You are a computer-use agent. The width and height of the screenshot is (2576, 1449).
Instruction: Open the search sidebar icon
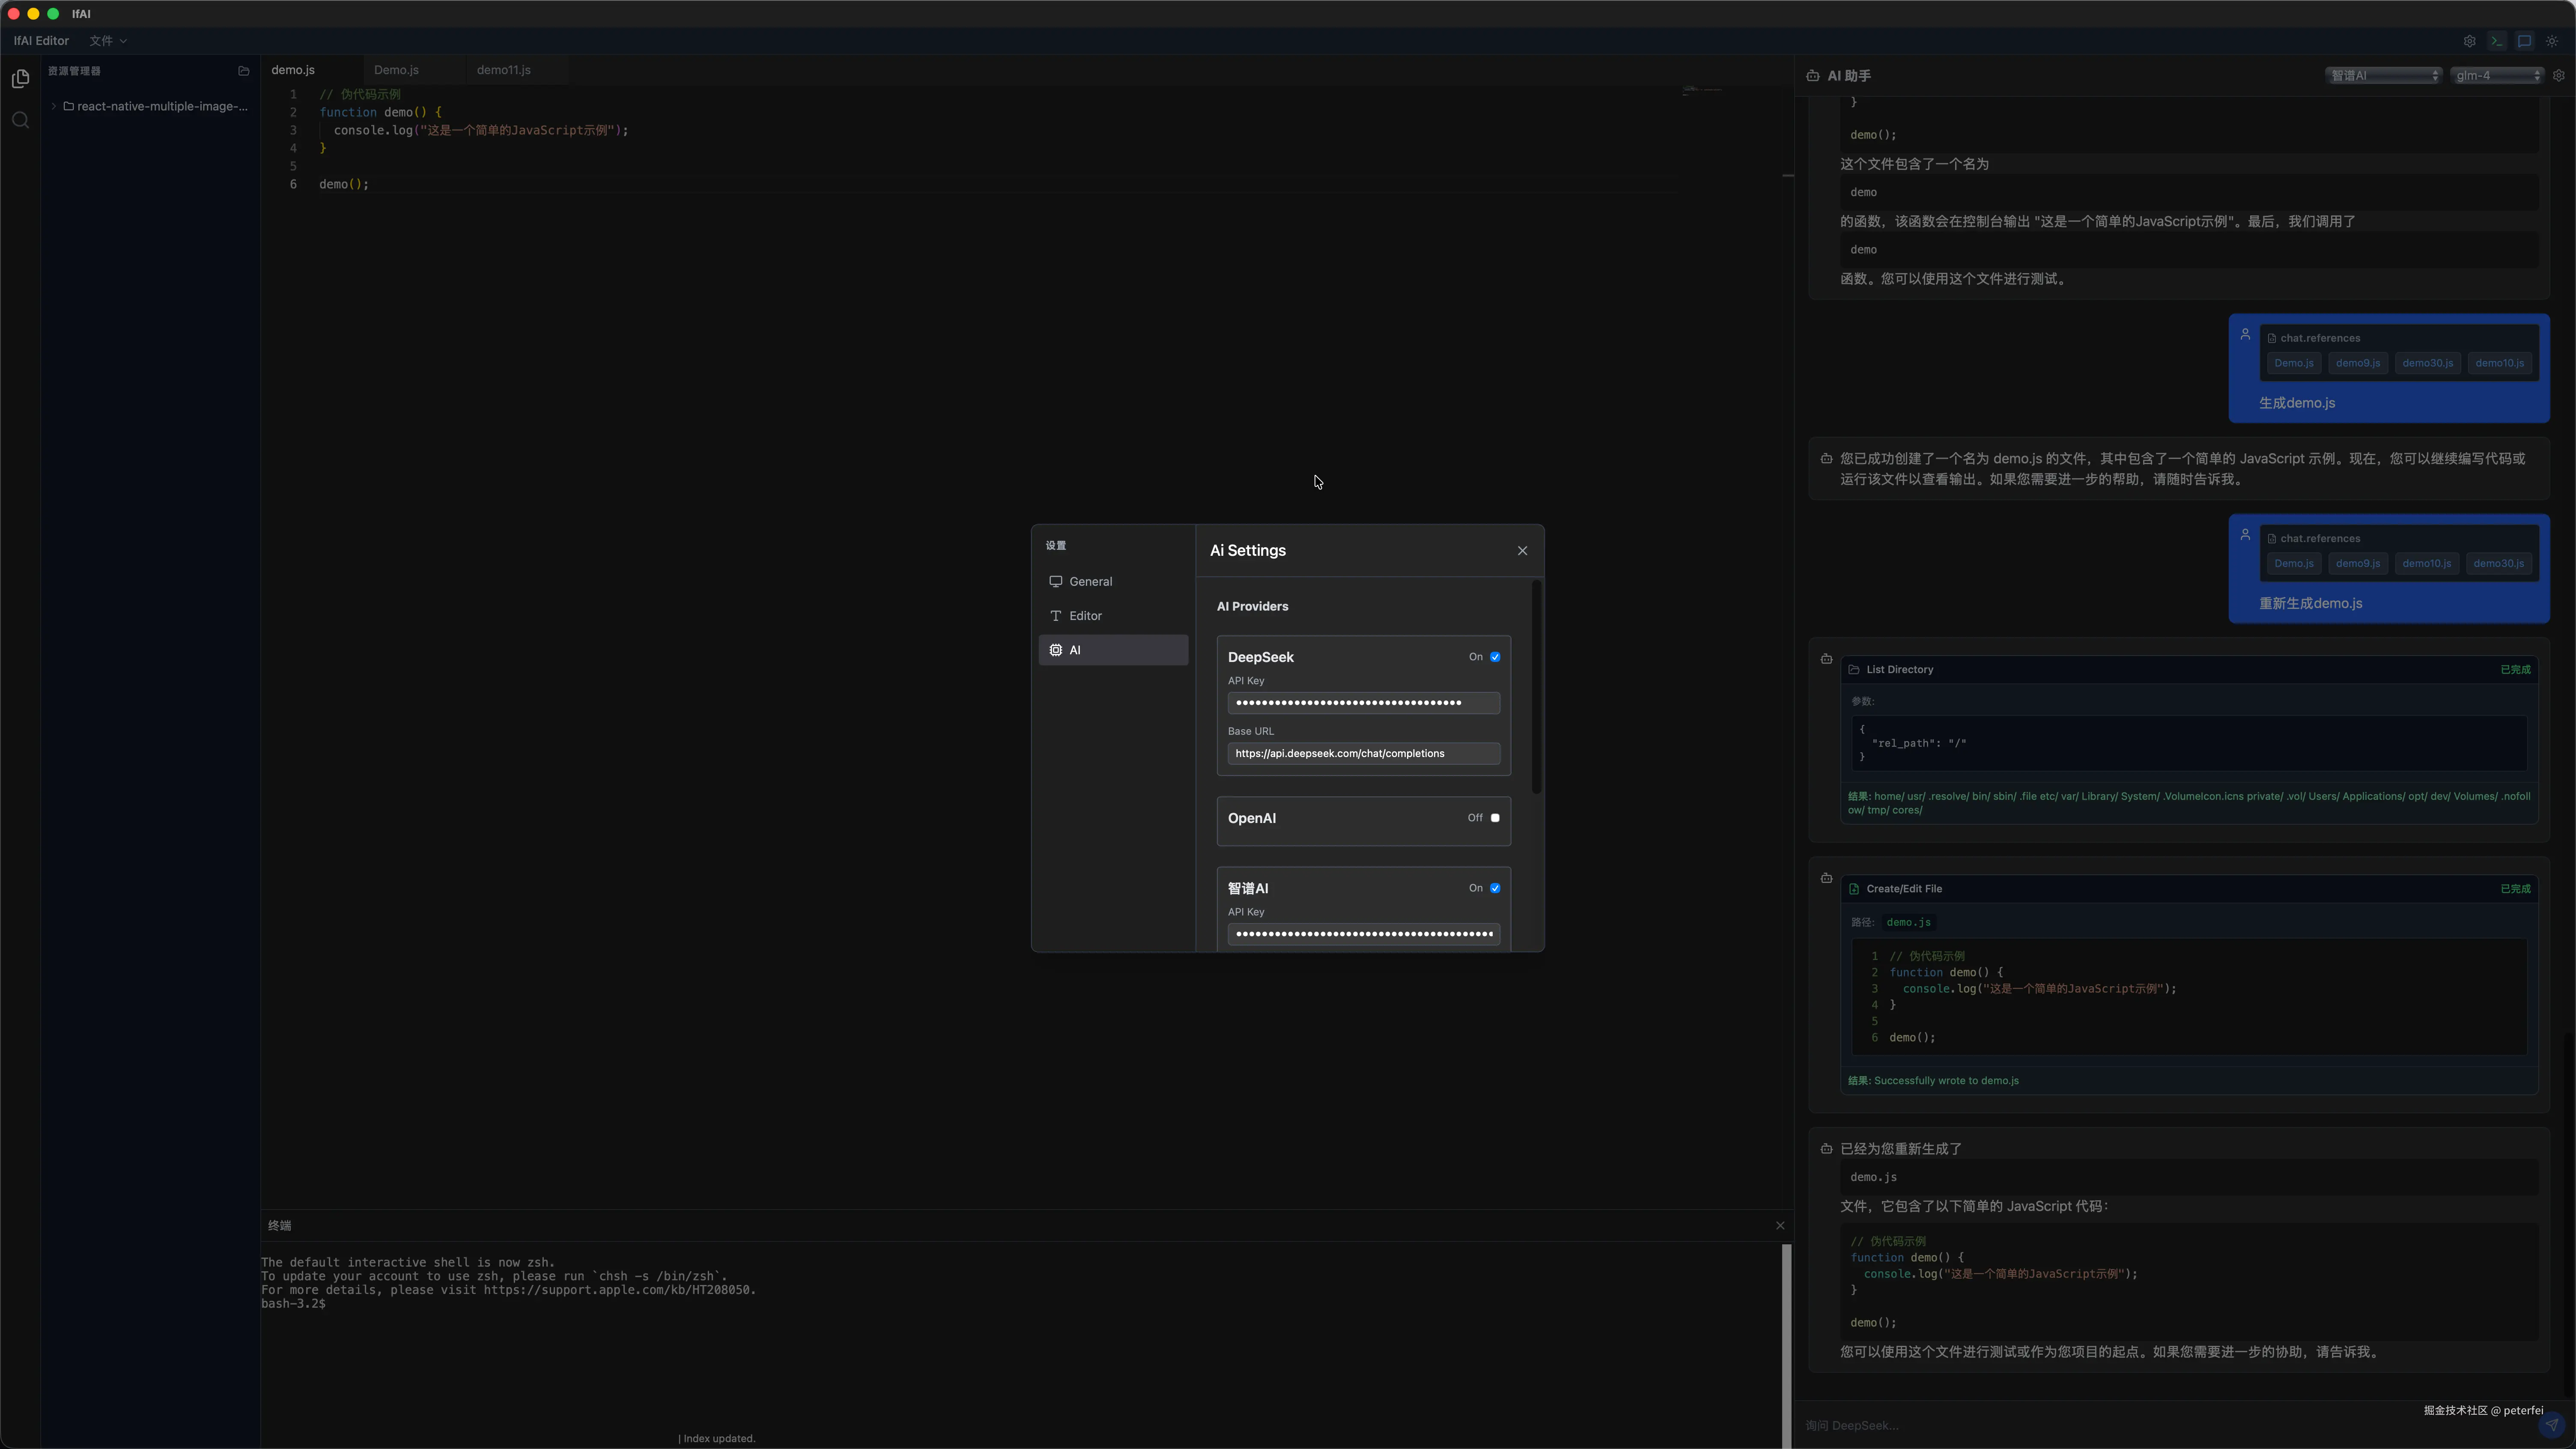[20, 120]
